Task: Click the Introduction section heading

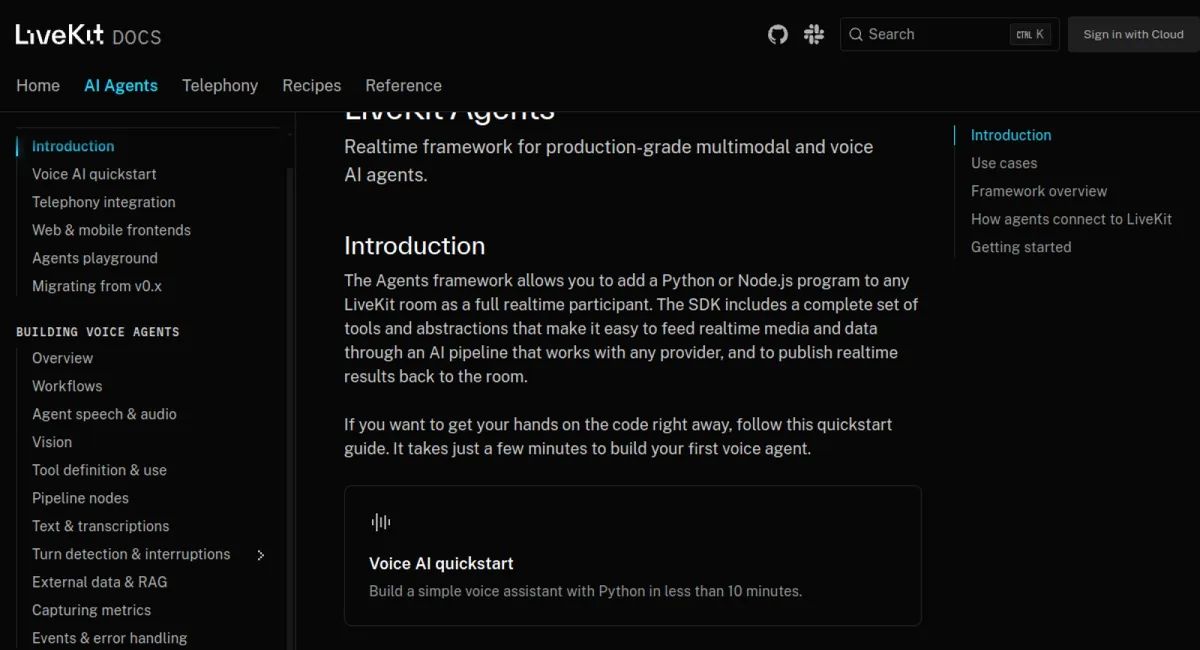Action: (x=415, y=246)
